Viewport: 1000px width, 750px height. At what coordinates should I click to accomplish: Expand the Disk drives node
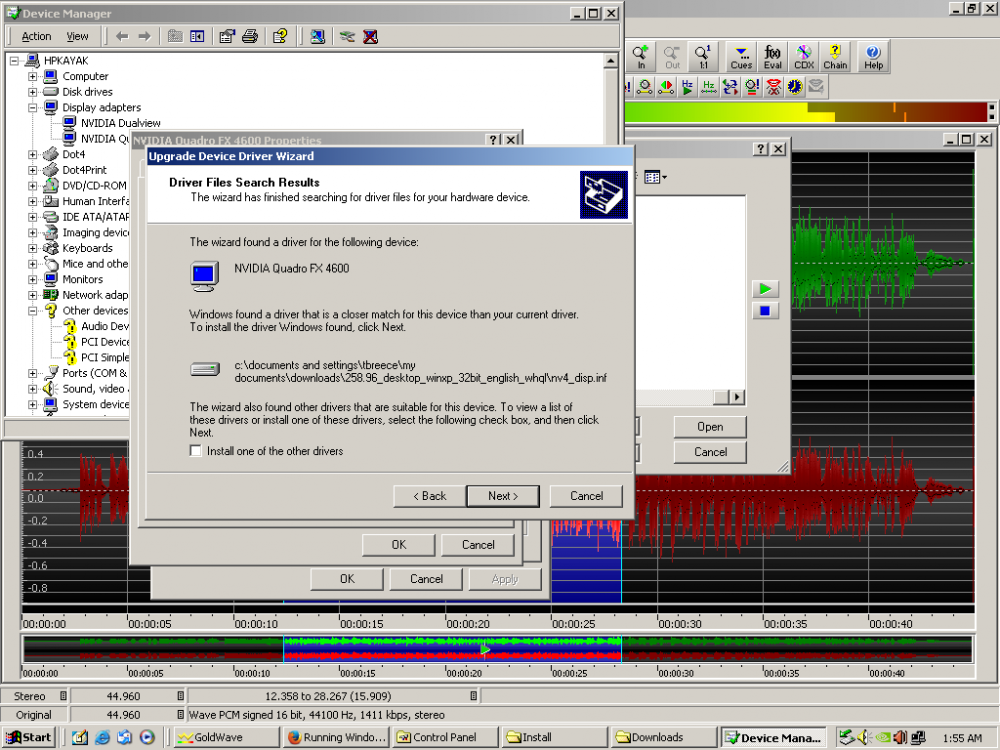pyautogui.click(x=33, y=92)
